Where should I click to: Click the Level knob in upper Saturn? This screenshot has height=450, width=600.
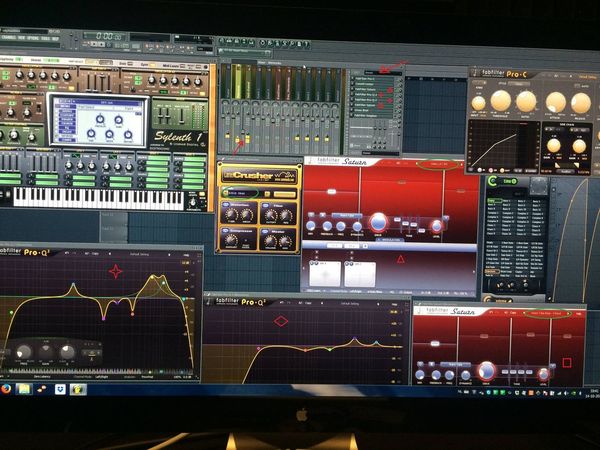(x=436, y=226)
